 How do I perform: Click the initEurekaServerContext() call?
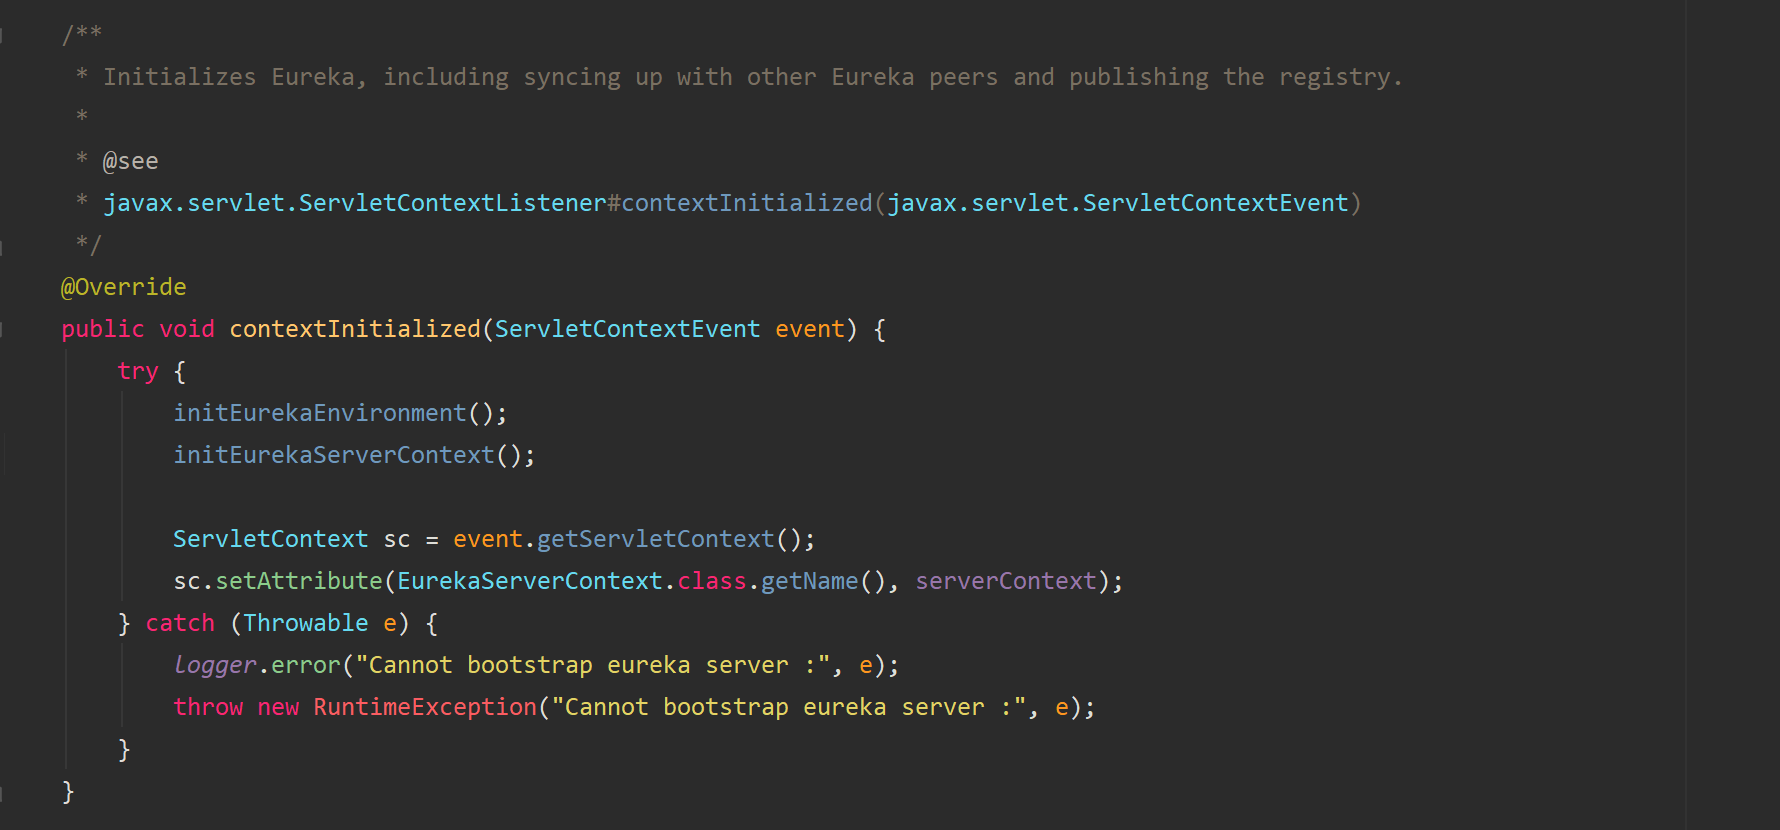[354, 455]
